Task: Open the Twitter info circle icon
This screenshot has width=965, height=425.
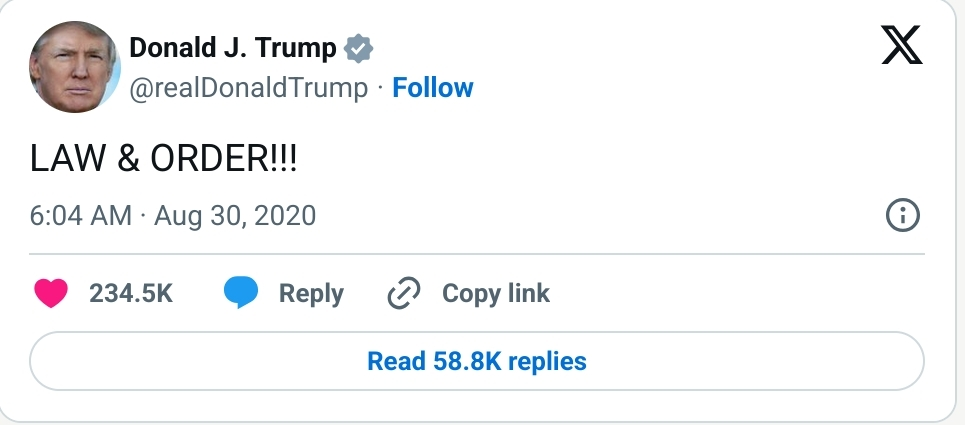Action: coord(902,215)
